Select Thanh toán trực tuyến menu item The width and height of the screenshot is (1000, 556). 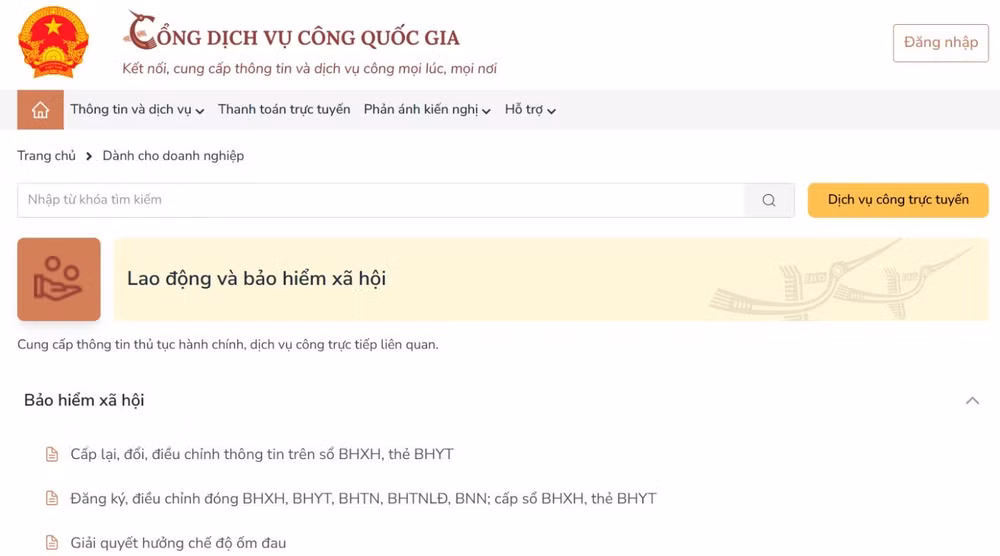[284, 110]
